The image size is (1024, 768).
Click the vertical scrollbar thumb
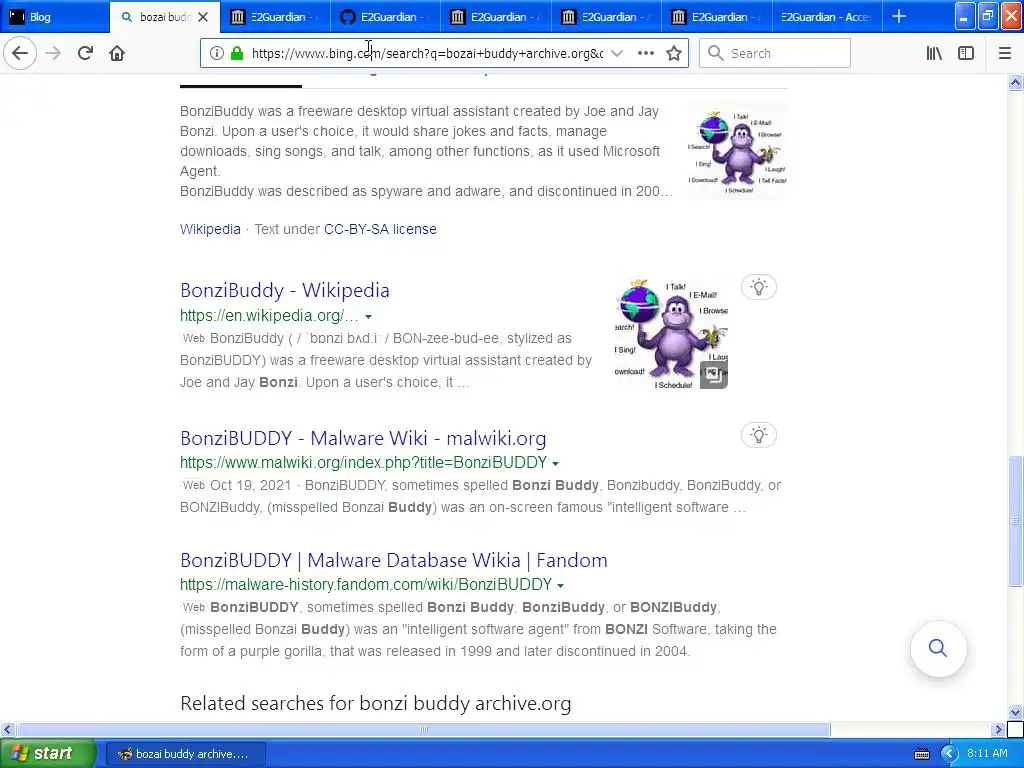click(x=1016, y=520)
